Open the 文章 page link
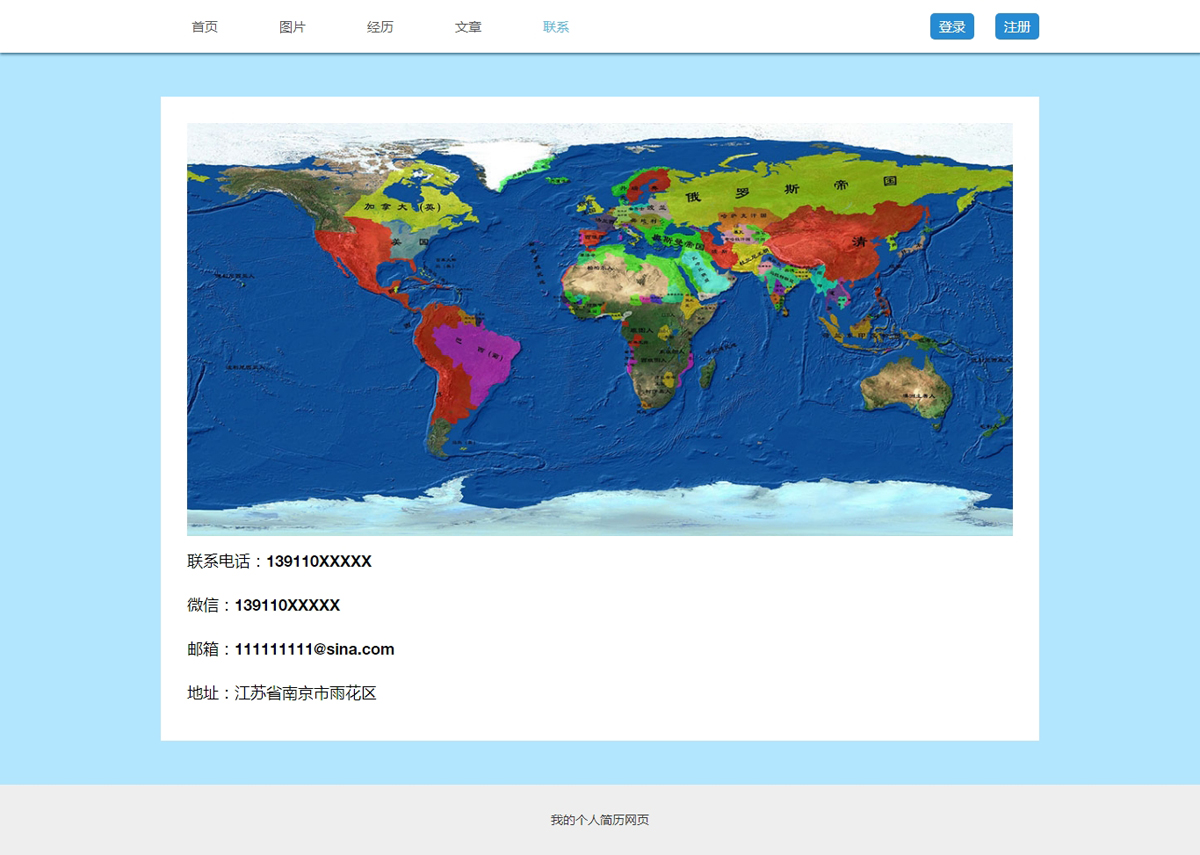Image resolution: width=1200 pixels, height=855 pixels. click(468, 27)
